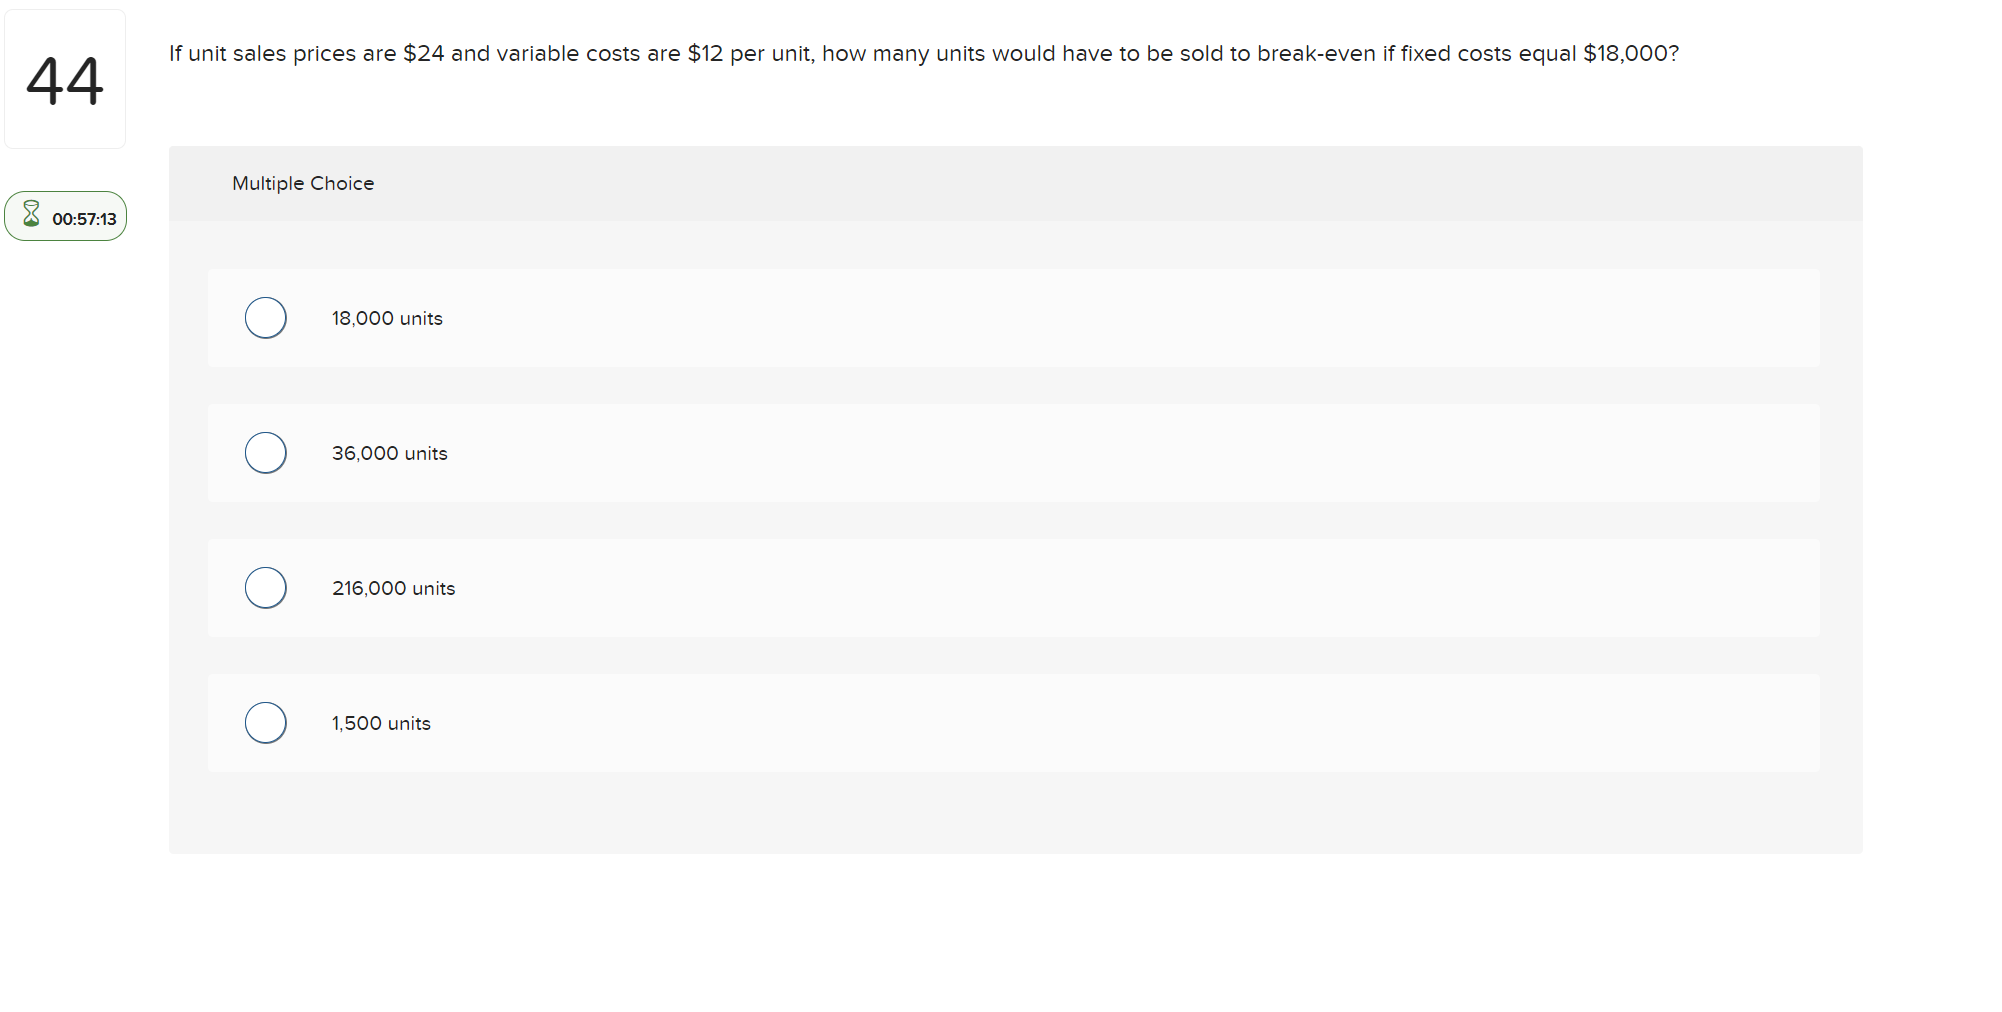The width and height of the screenshot is (2002, 1012).
Task: Select the 36,000 units radio button
Action: point(265,452)
